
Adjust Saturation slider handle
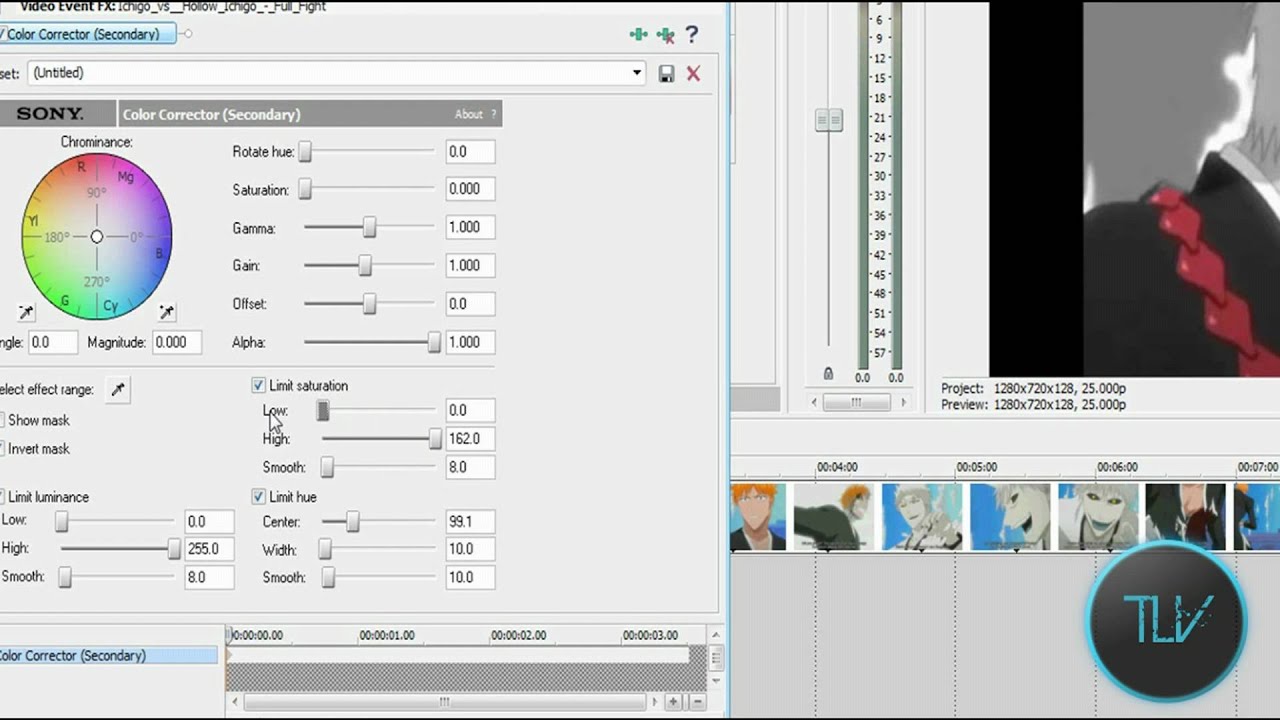click(x=305, y=190)
